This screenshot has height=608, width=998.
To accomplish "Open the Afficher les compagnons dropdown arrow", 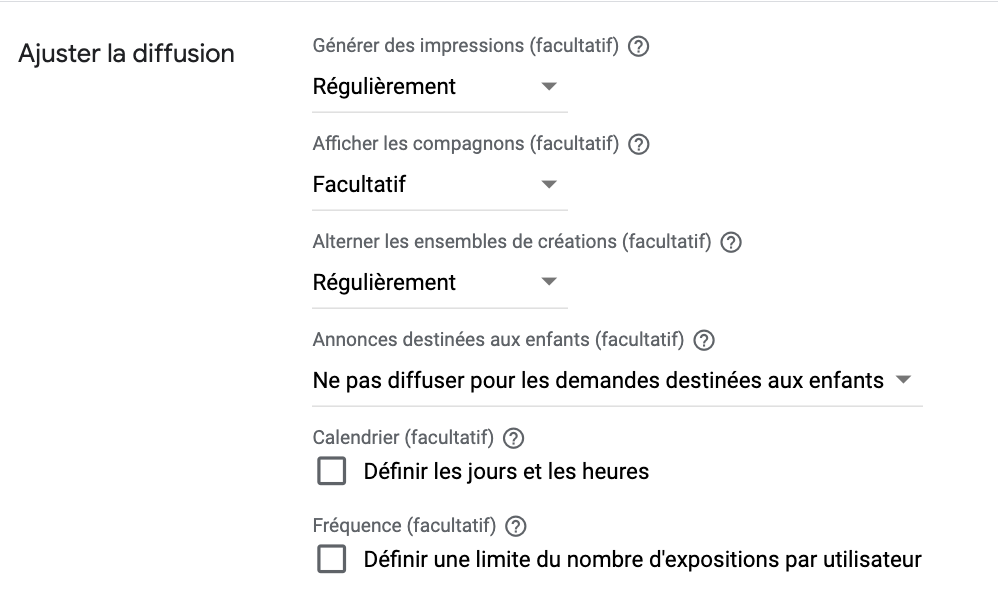I will [549, 185].
